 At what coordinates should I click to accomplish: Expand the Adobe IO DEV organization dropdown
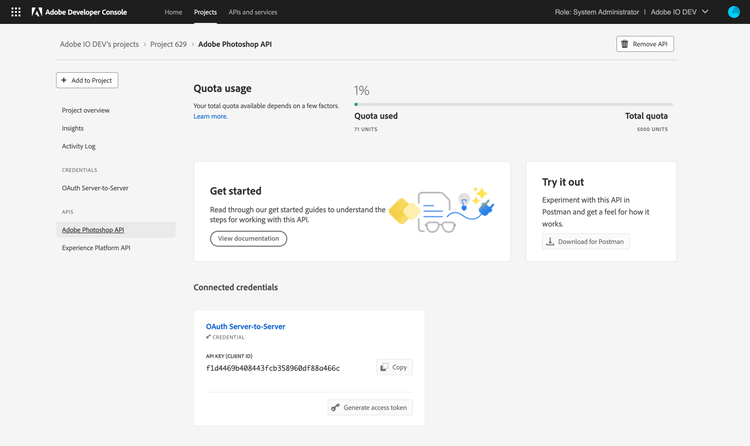pyautogui.click(x=706, y=12)
